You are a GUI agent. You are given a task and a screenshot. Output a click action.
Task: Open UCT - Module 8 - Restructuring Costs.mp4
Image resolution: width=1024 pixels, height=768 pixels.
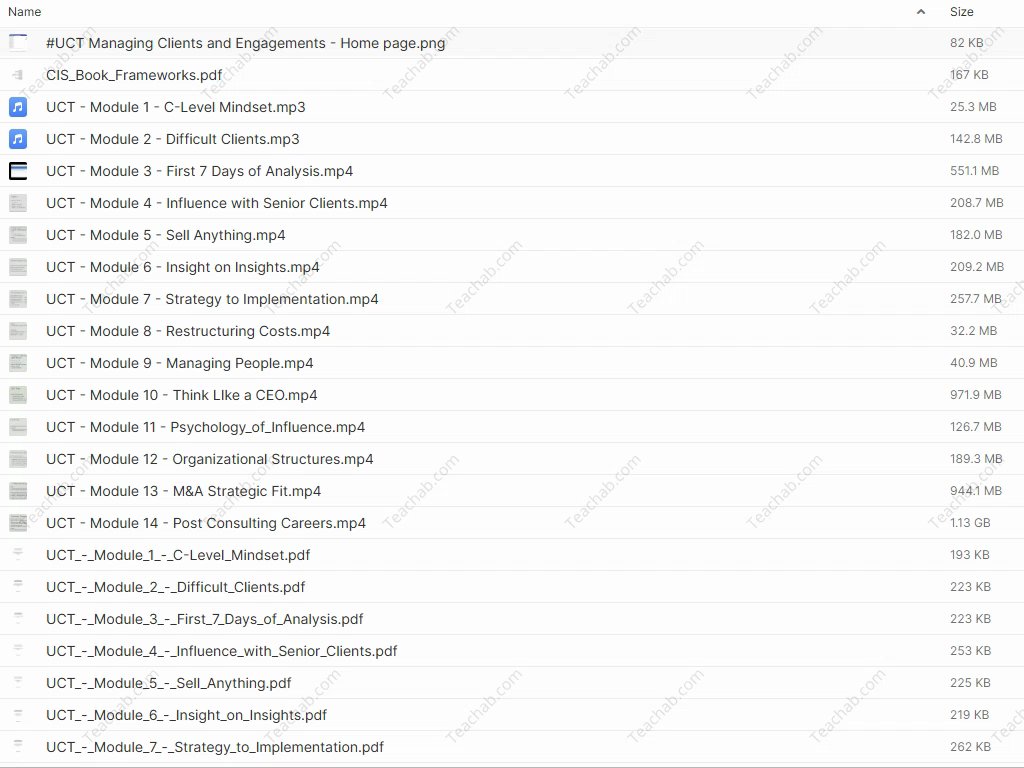click(x=188, y=331)
